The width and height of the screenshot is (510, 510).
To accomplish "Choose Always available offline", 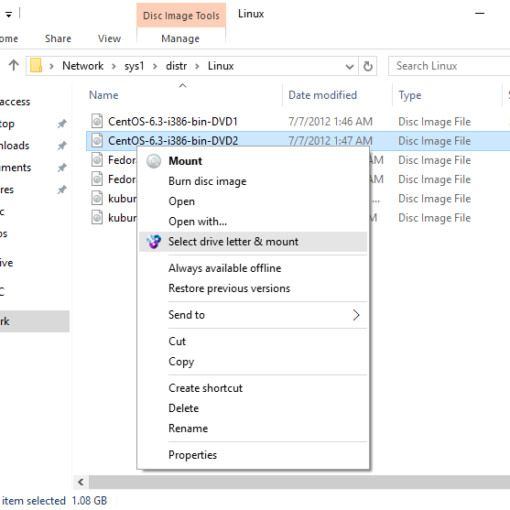I will pos(253,268).
